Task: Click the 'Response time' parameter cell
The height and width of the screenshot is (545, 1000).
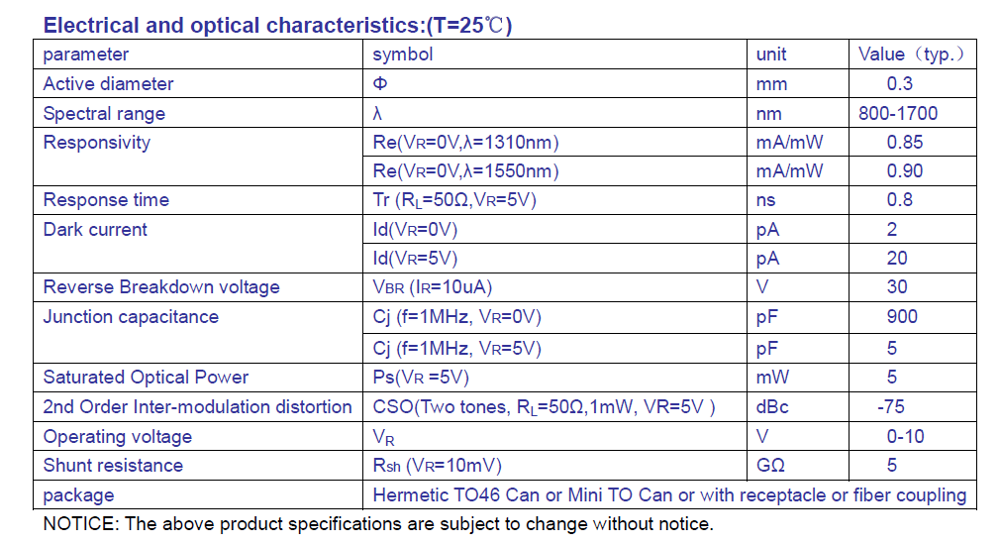Action: (x=106, y=200)
